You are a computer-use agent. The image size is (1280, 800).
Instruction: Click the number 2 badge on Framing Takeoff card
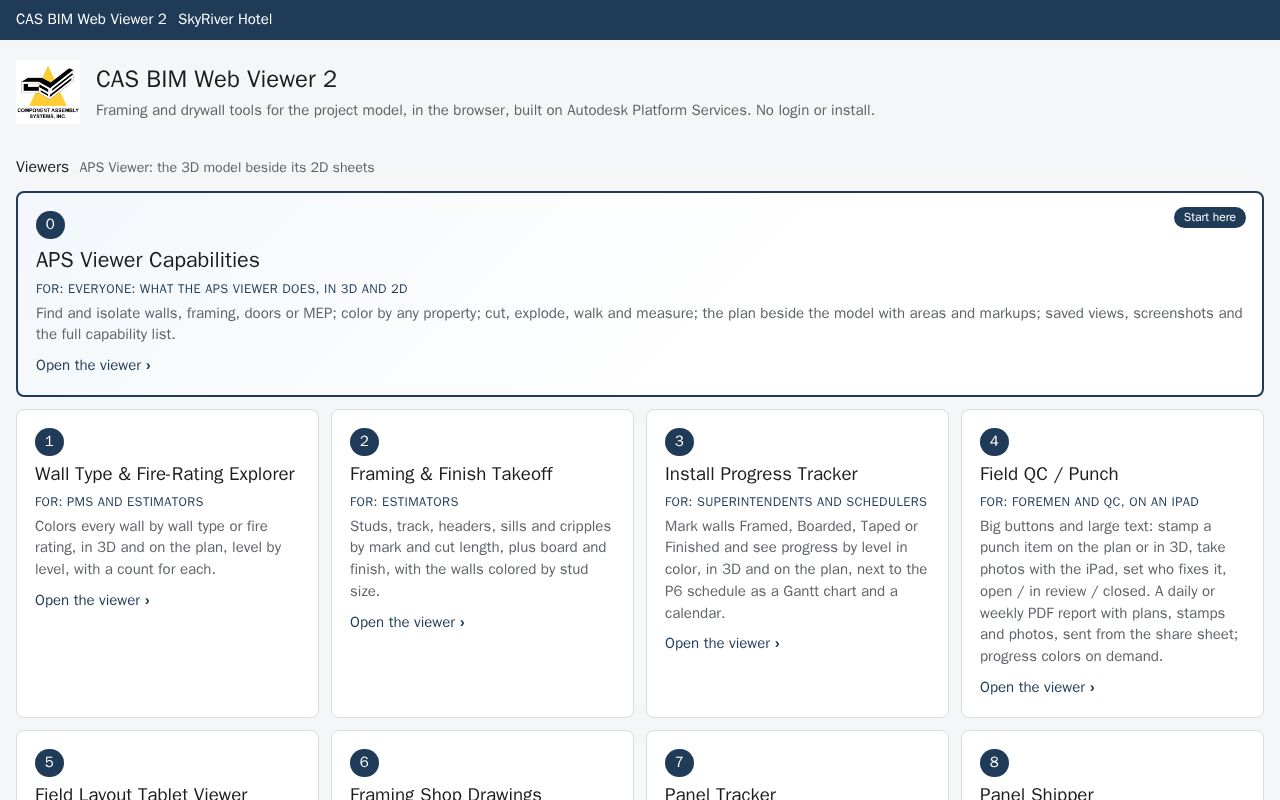tap(364, 442)
